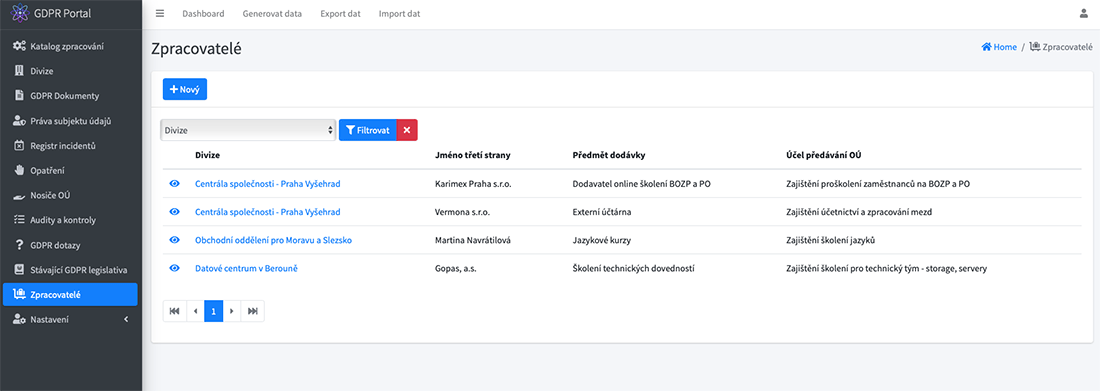The height and width of the screenshot is (391, 1100).
Task: Click the Jazykové kurzy cell
Action: (602, 240)
